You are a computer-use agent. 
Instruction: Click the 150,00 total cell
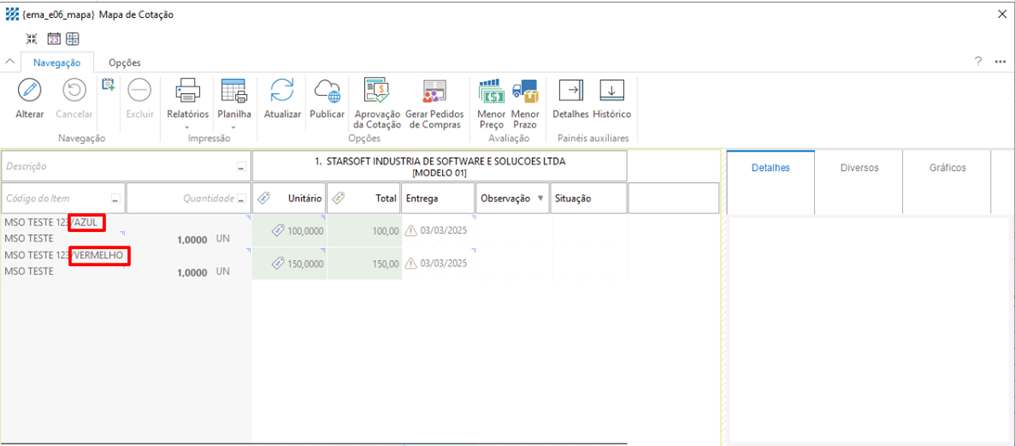pyautogui.click(x=364, y=263)
